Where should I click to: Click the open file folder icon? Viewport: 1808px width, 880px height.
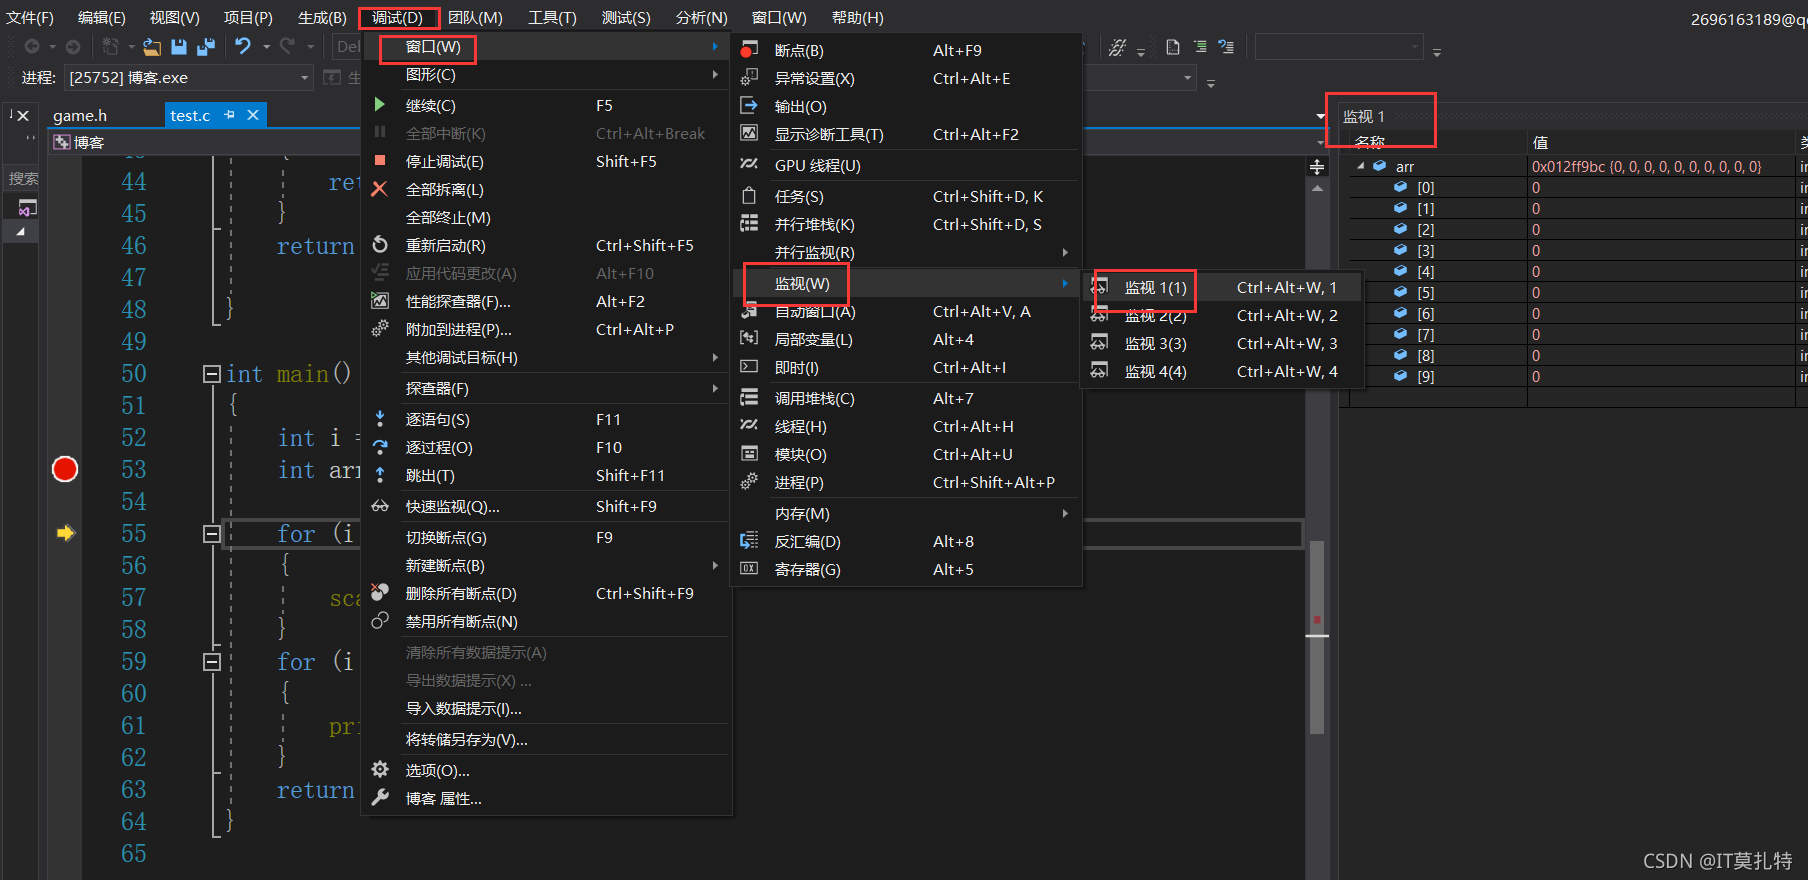[152, 46]
